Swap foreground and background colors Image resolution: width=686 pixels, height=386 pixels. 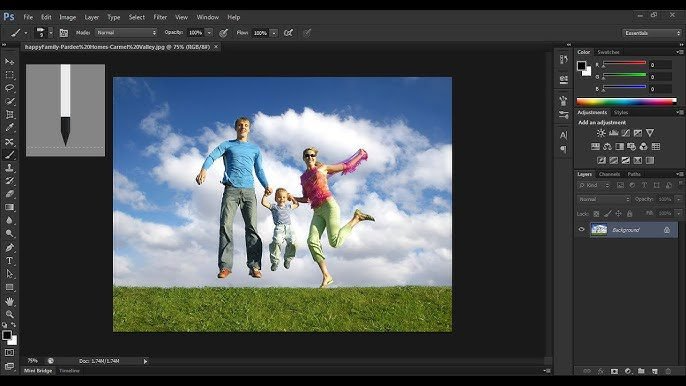pos(14,325)
